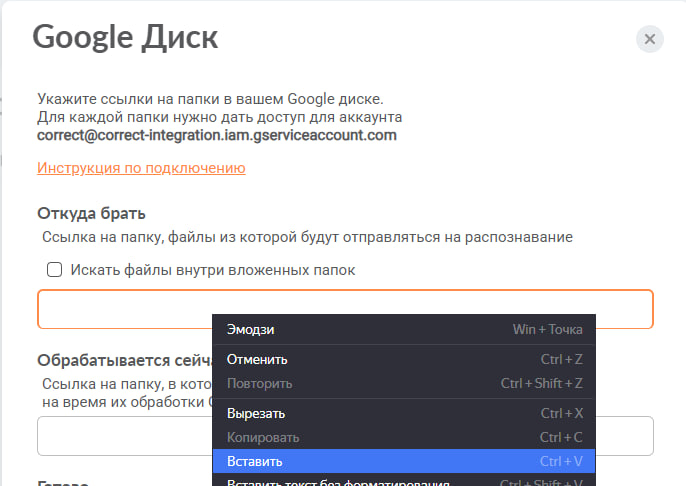Screen dimensions: 686x486
Task: Choose Копировать from the context menu
Action: click(x=404, y=437)
